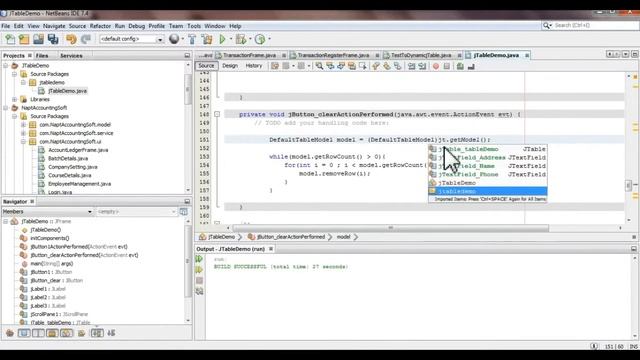This screenshot has height=360, width=640.
Task: Switch to the Services tab
Action: click(71, 56)
